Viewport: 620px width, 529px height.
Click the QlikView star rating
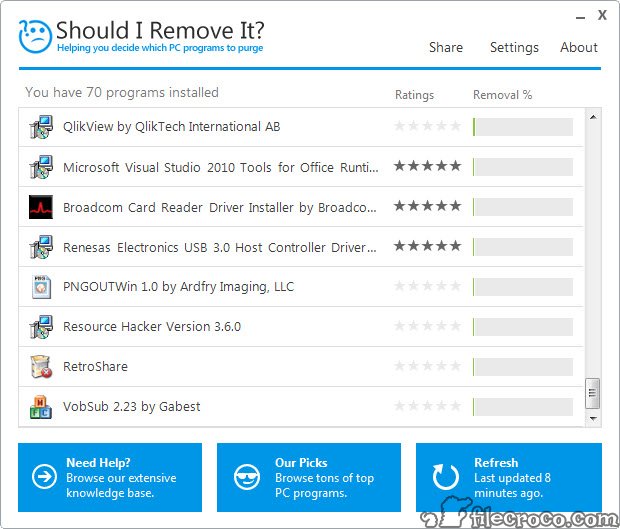coord(427,126)
